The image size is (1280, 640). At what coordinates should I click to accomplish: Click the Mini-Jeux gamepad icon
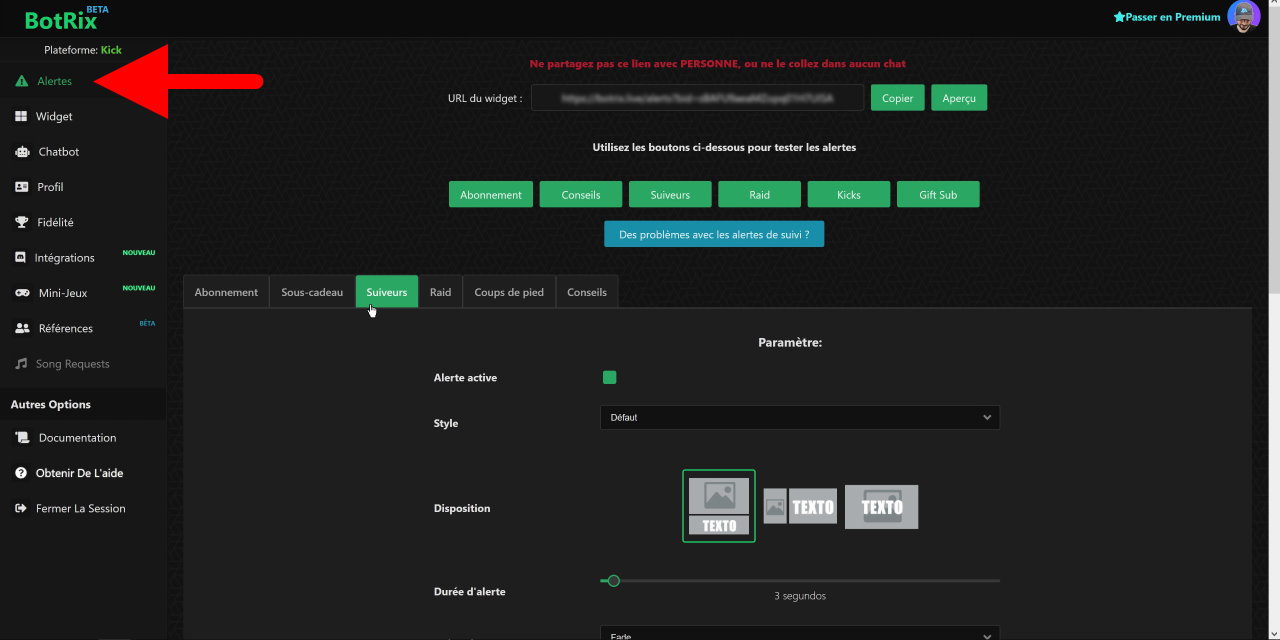pyautogui.click(x=22, y=293)
